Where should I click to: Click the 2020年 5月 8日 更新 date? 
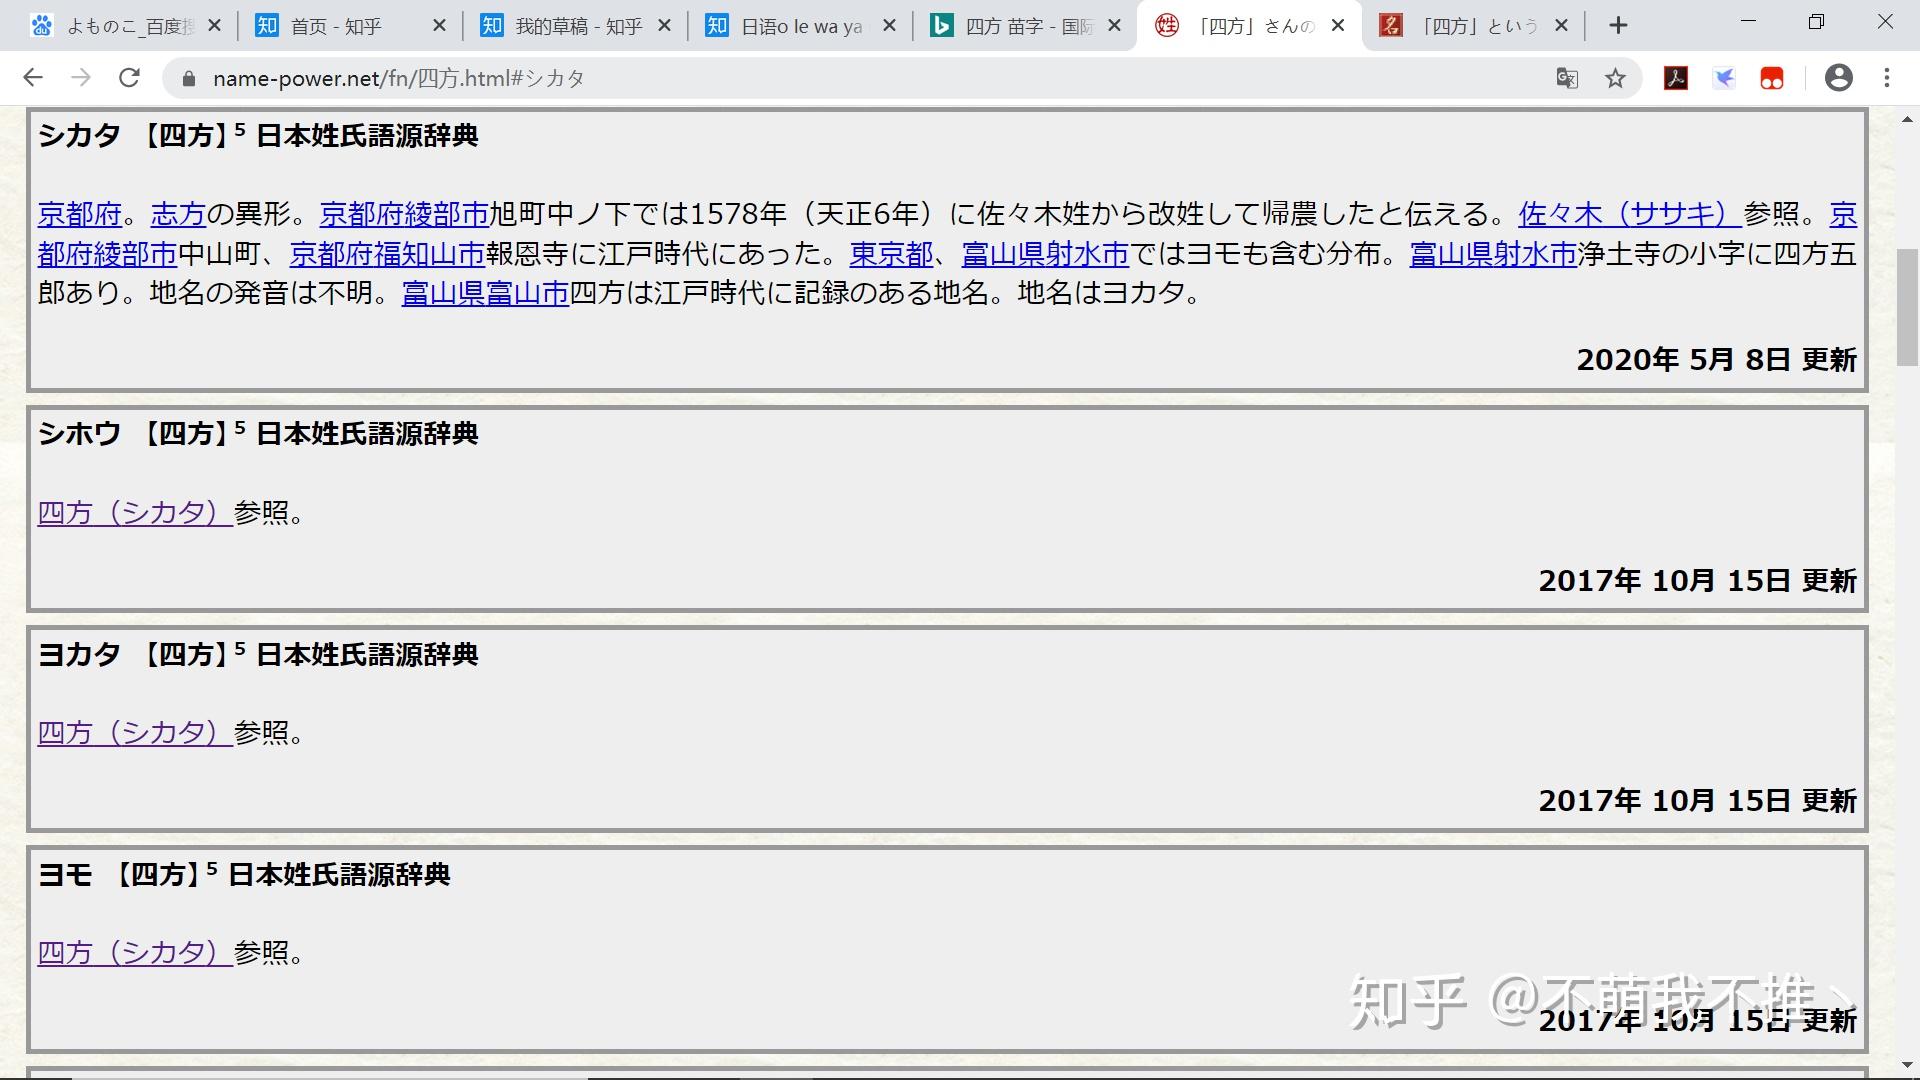click(x=1716, y=360)
